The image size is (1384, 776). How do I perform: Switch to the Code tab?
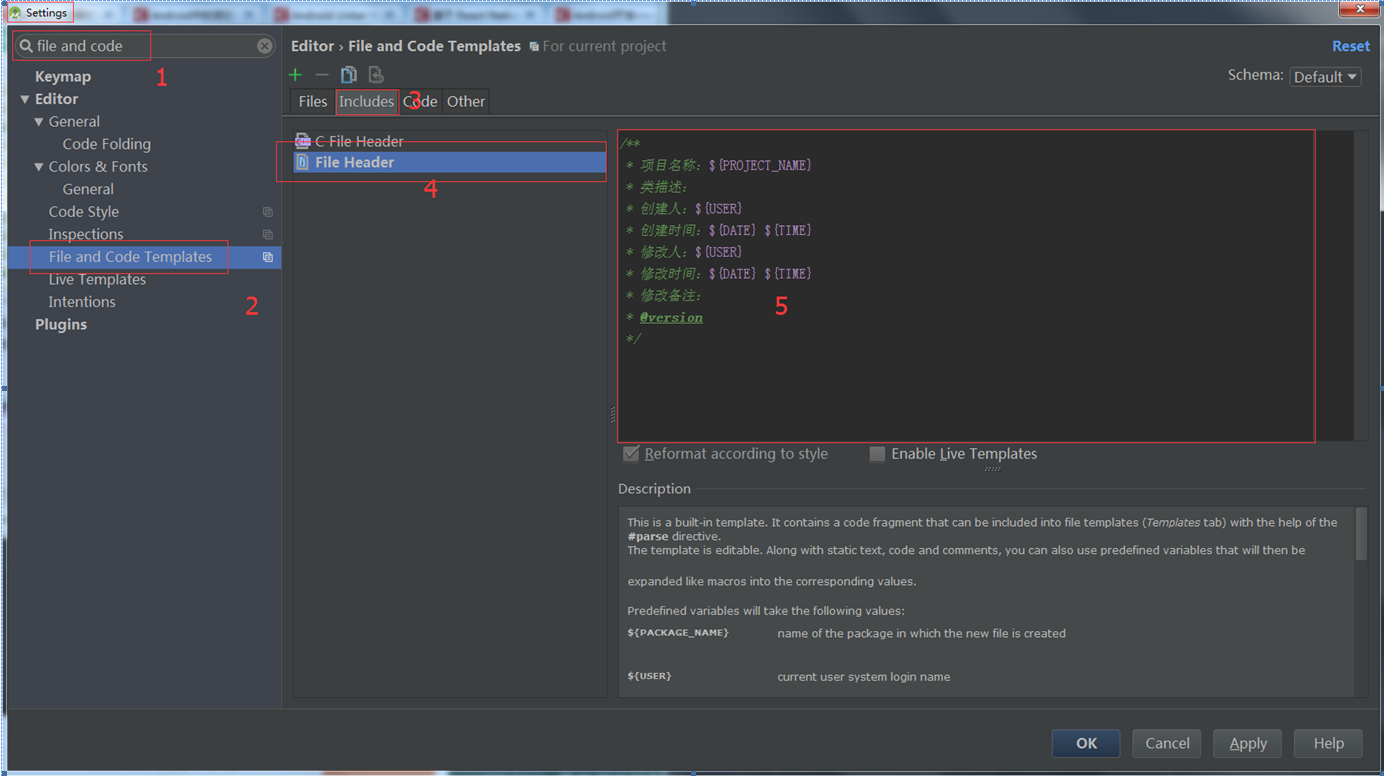coord(419,101)
